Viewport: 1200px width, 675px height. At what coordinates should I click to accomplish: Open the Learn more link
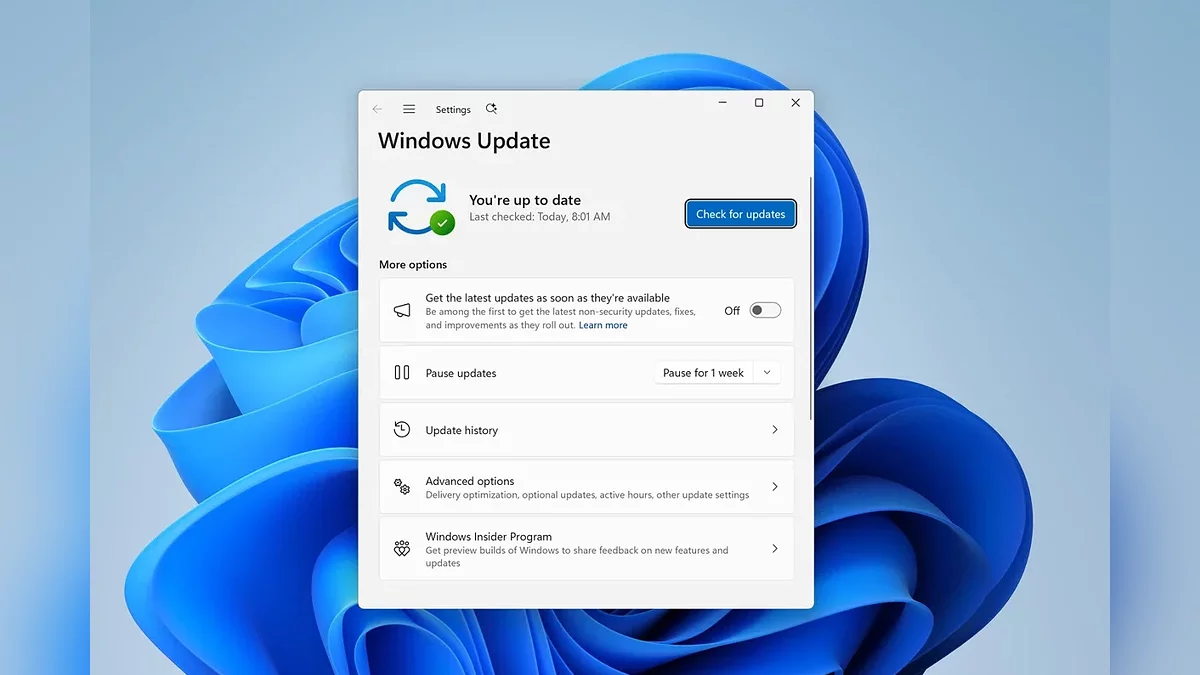coord(603,325)
